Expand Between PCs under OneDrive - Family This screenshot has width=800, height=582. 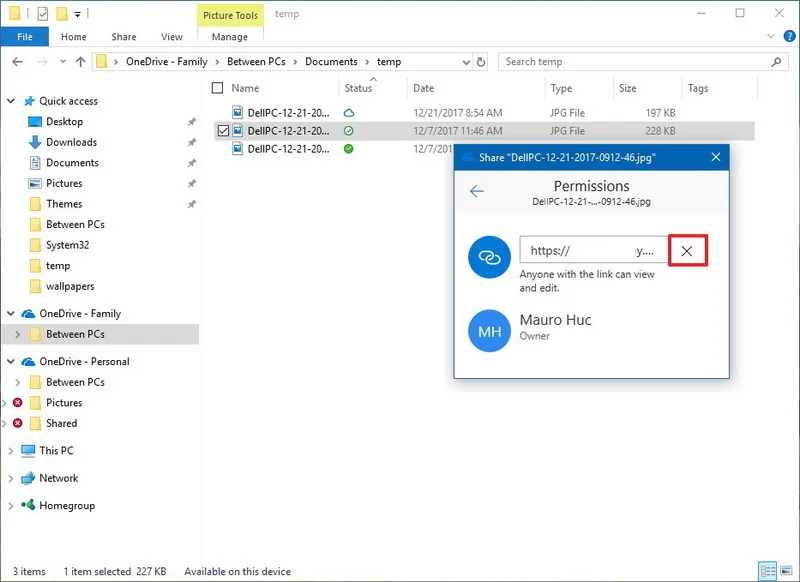pos(18,334)
